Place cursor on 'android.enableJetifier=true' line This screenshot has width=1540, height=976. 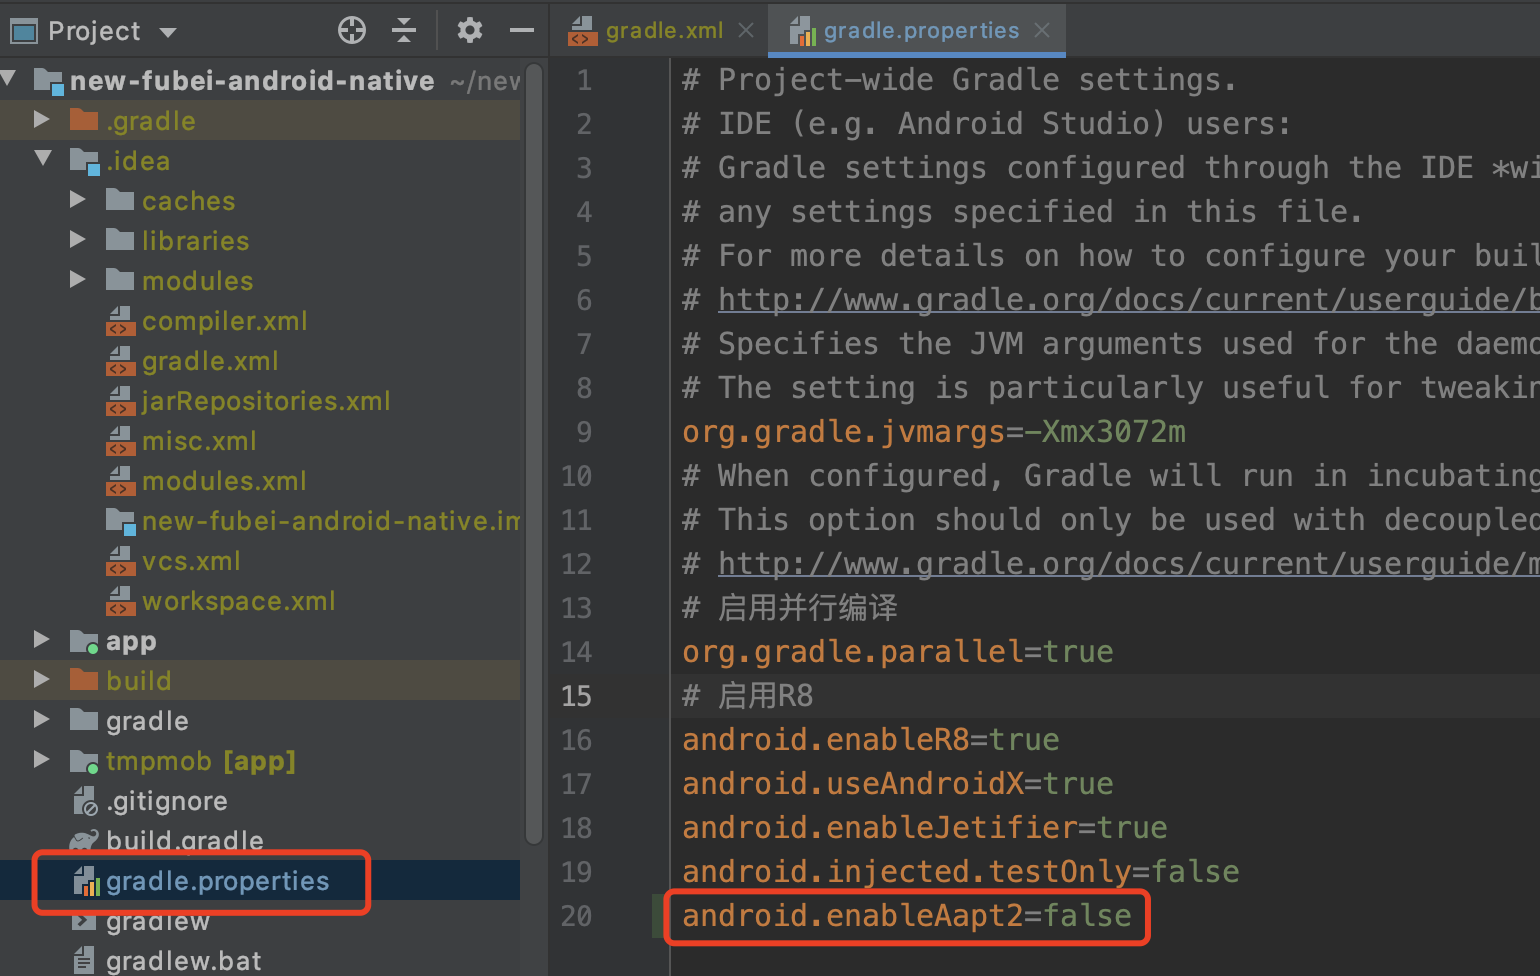pyautogui.click(x=924, y=827)
